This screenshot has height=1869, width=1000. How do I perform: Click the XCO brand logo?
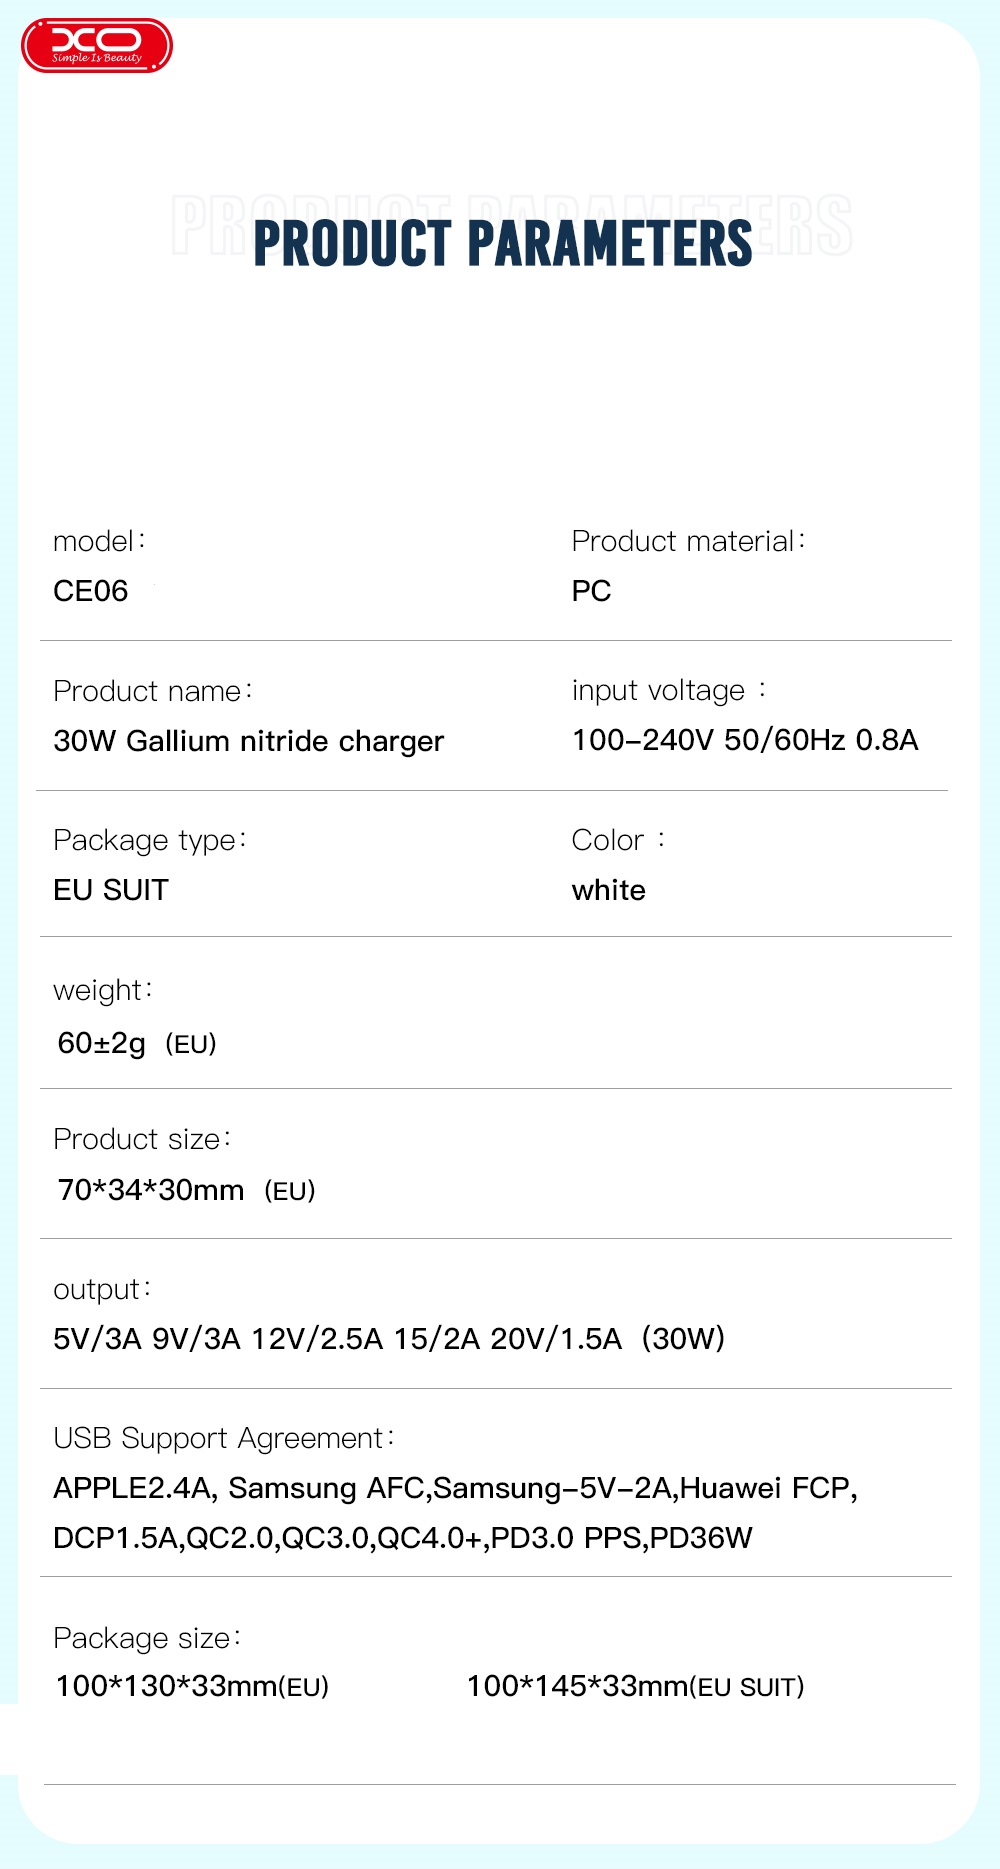click(97, 45)
